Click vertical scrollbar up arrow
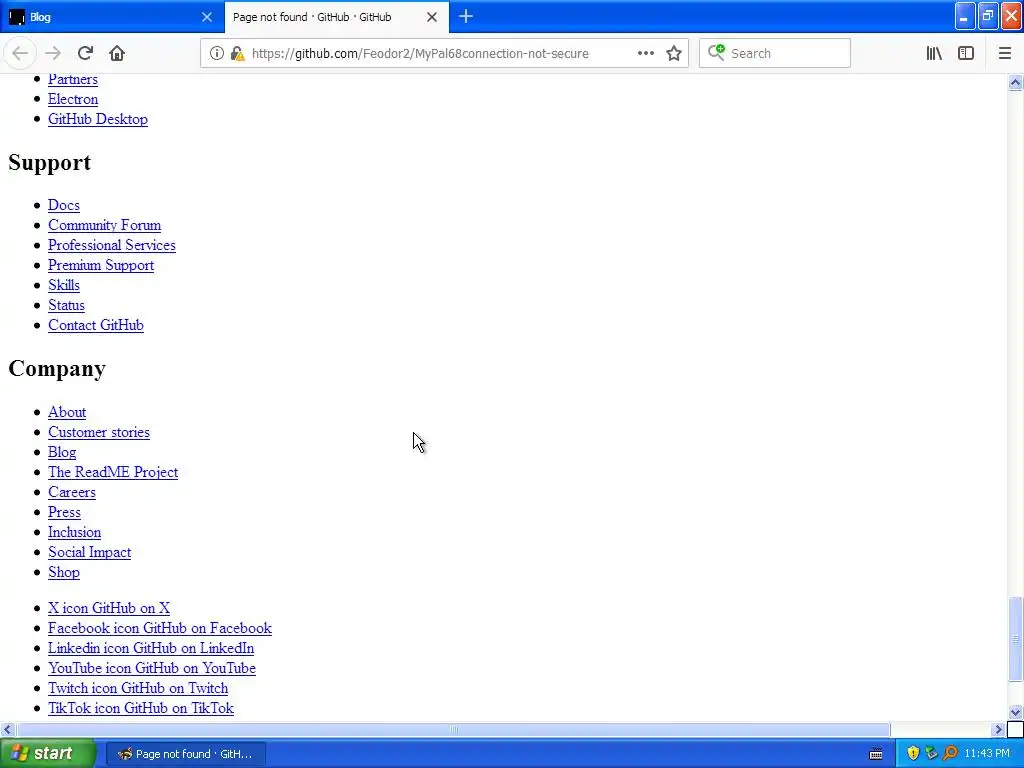This screenshot has height=768, width=1024. tap(1015, 82)
